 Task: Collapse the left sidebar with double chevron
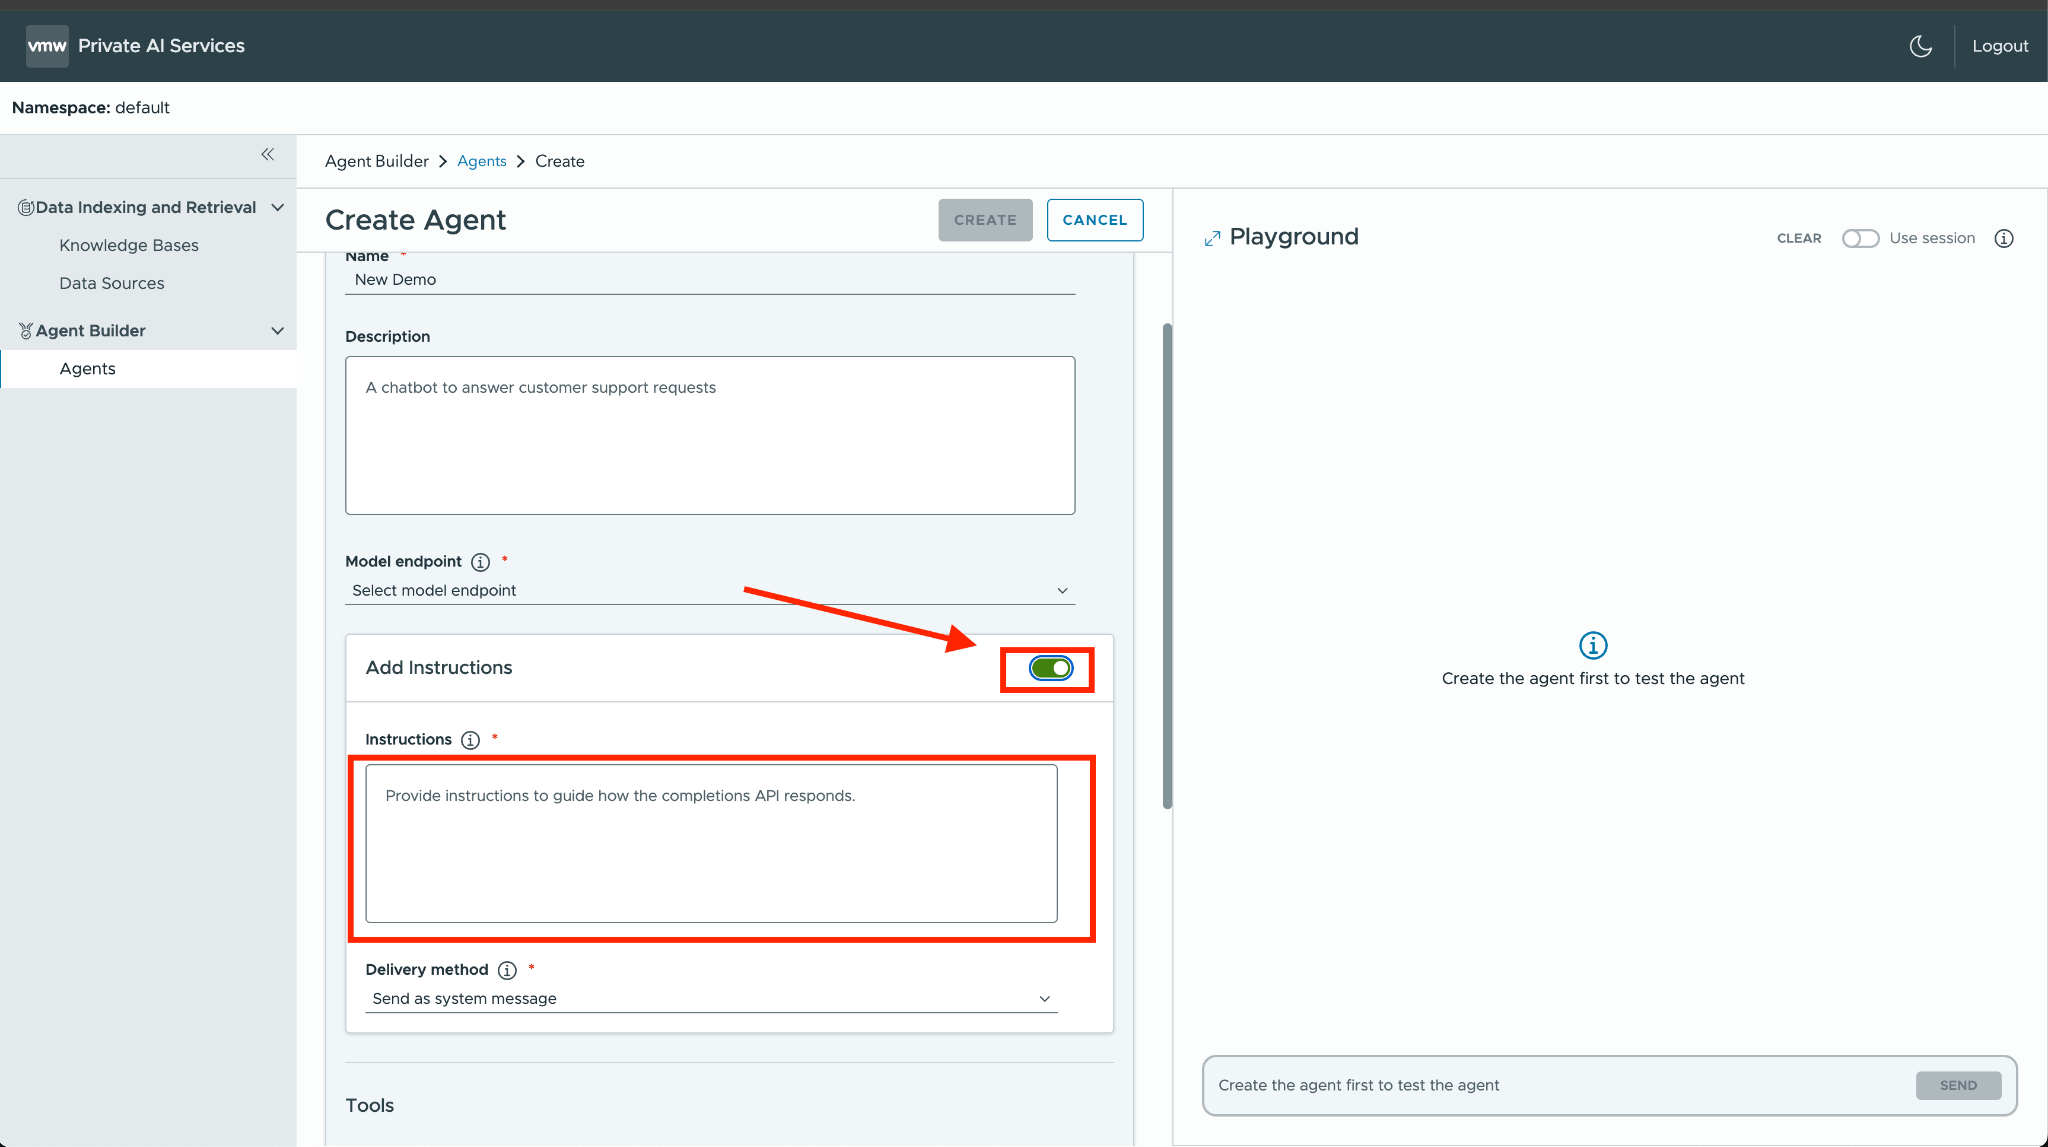point(267,154)
